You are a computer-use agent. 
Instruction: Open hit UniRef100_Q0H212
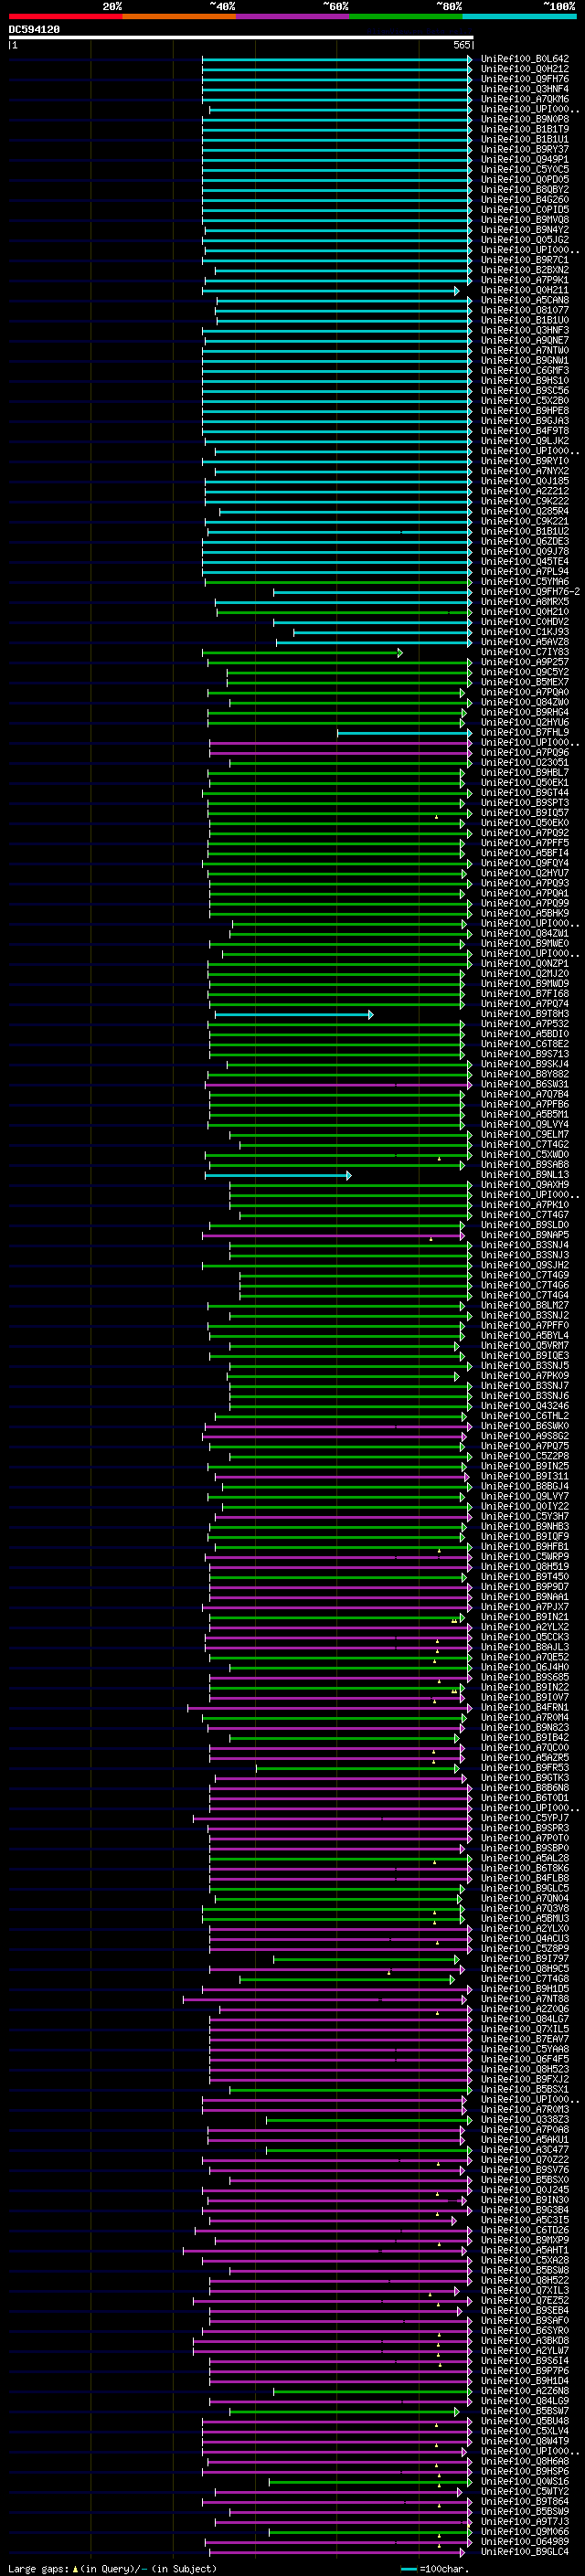(x=525, y=69)
